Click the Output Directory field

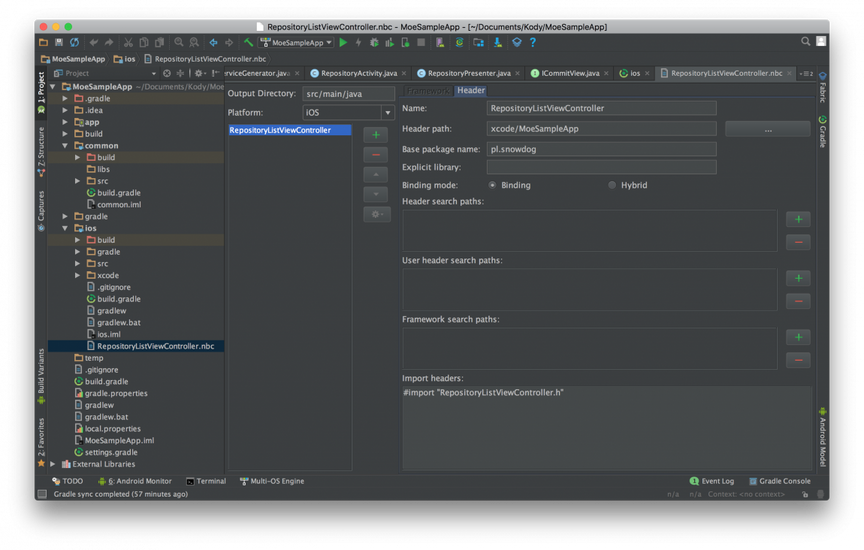348,94
